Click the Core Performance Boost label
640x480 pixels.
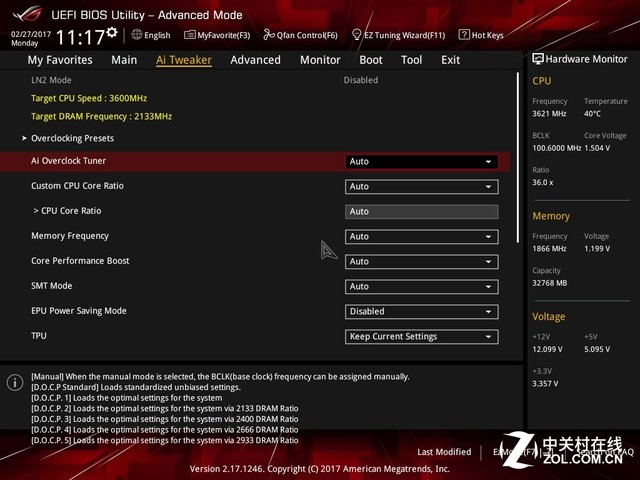click(x=80, y=261)
